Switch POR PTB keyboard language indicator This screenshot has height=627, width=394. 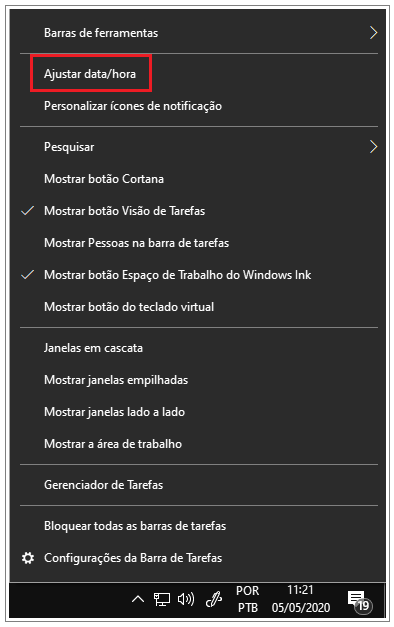pyautogui.click(x=248, y=599)
